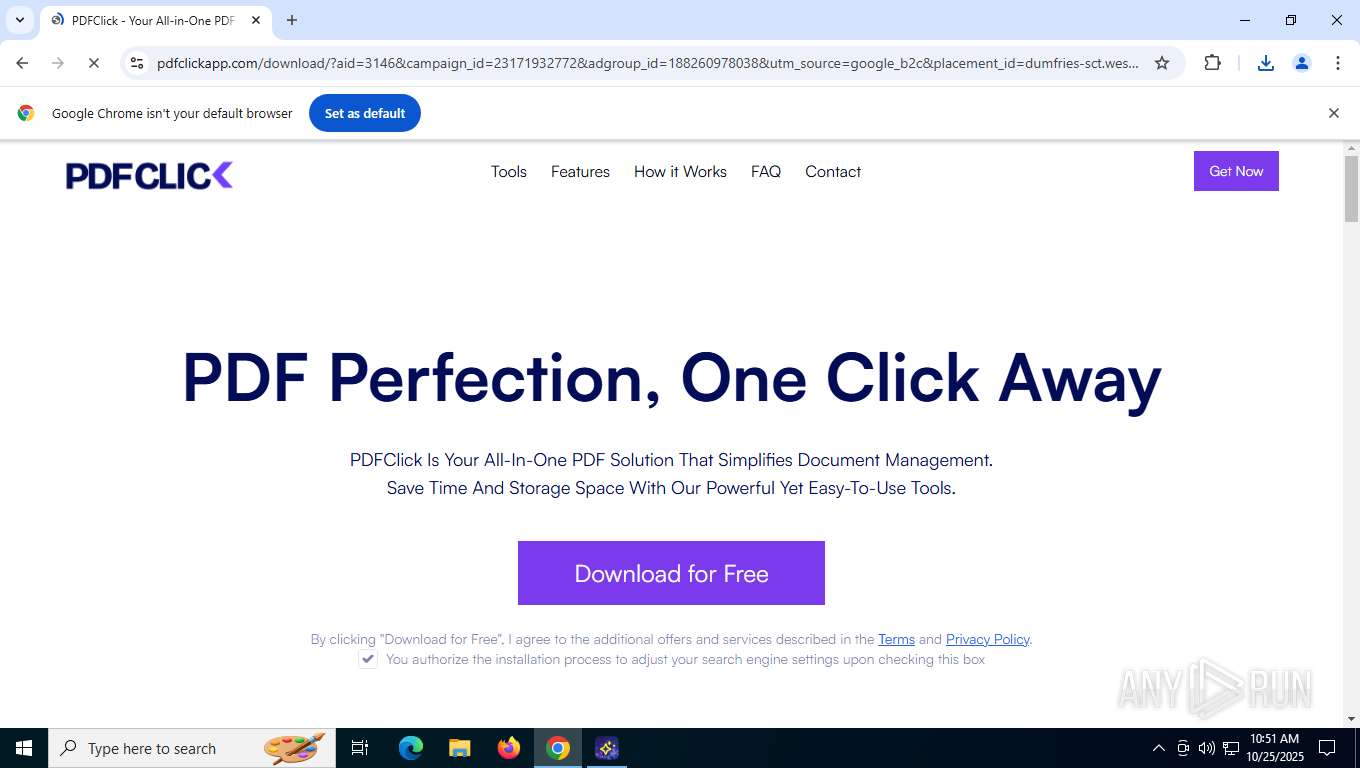The height and width of the screenshot is (768, 1360).
Task: Close the PDFClick tab
Action: point(256,20)
